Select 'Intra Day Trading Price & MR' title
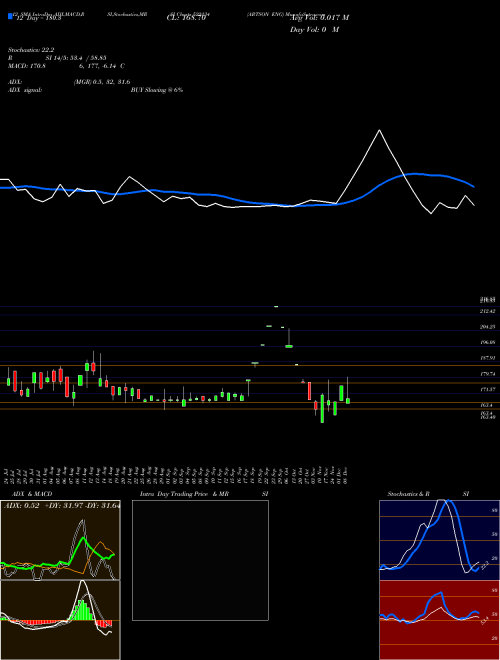Viewport: 500px width, 660px height. (184, 494)
